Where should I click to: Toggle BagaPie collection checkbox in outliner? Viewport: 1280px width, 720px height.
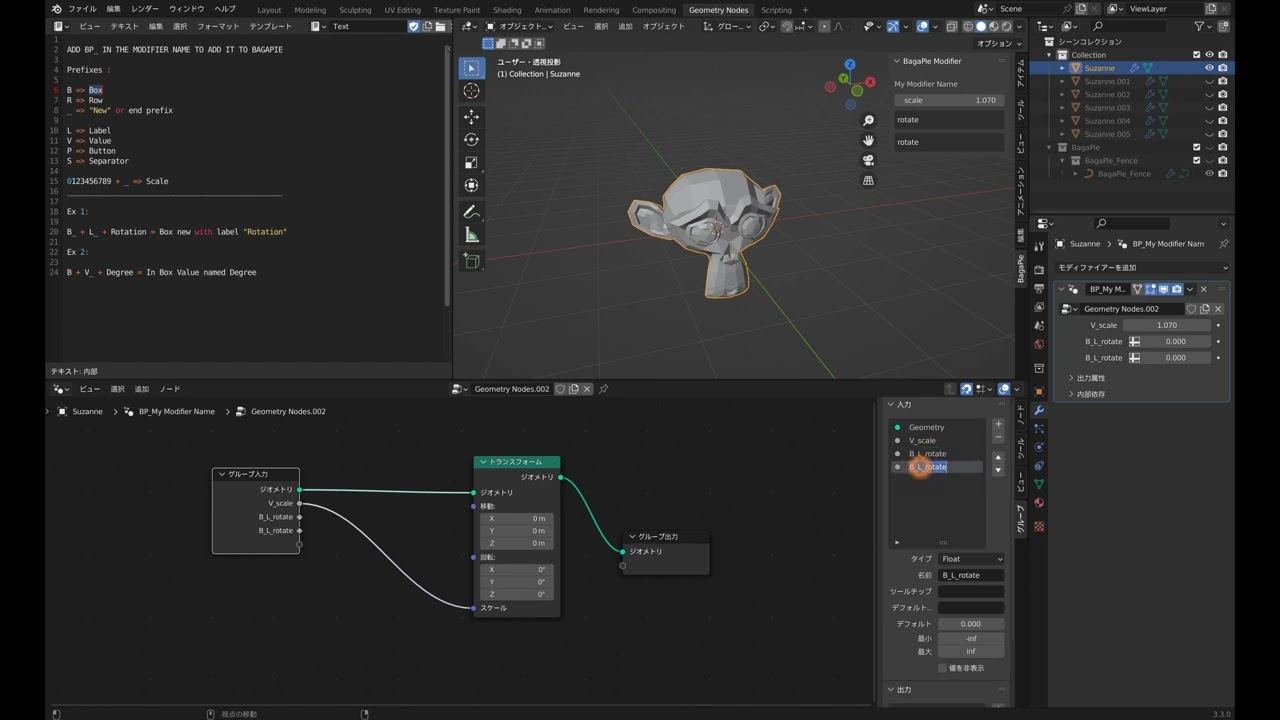coord(1196,147)
